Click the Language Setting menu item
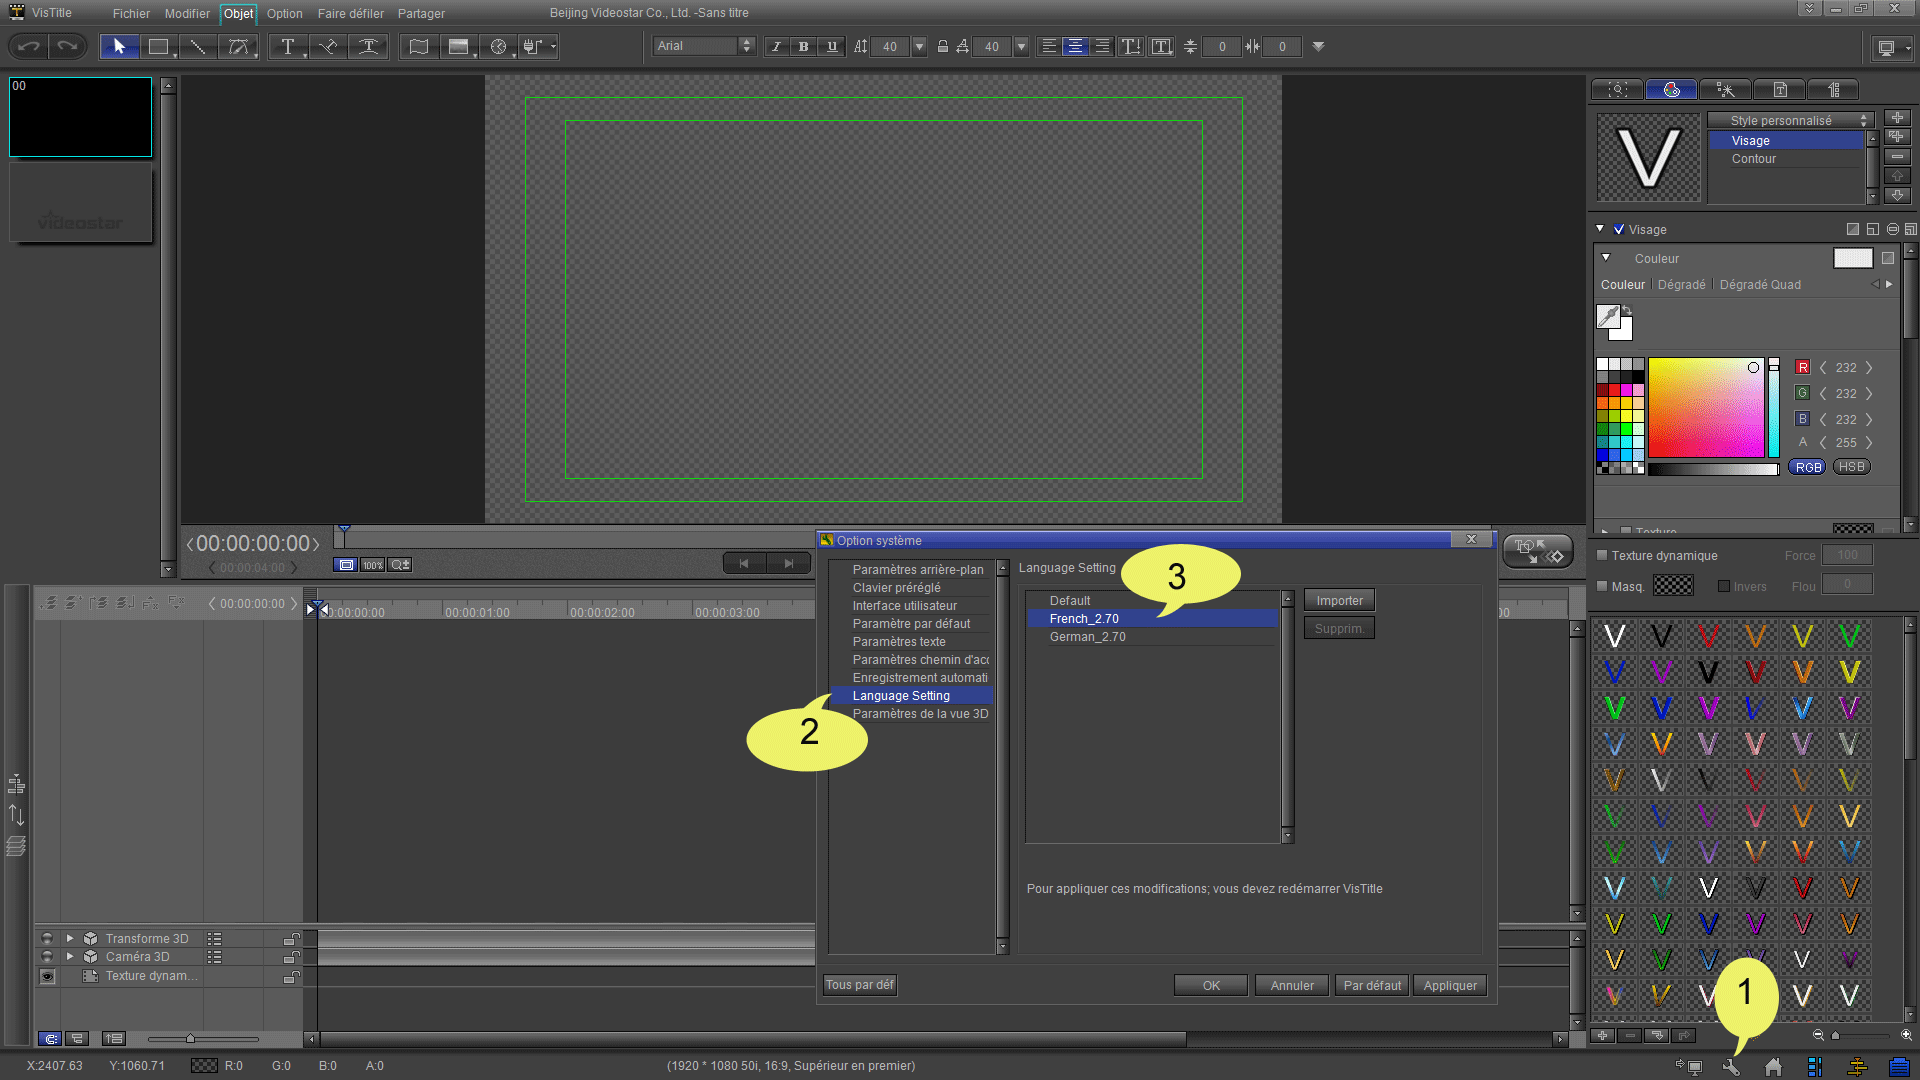 (x=902, y=695)
